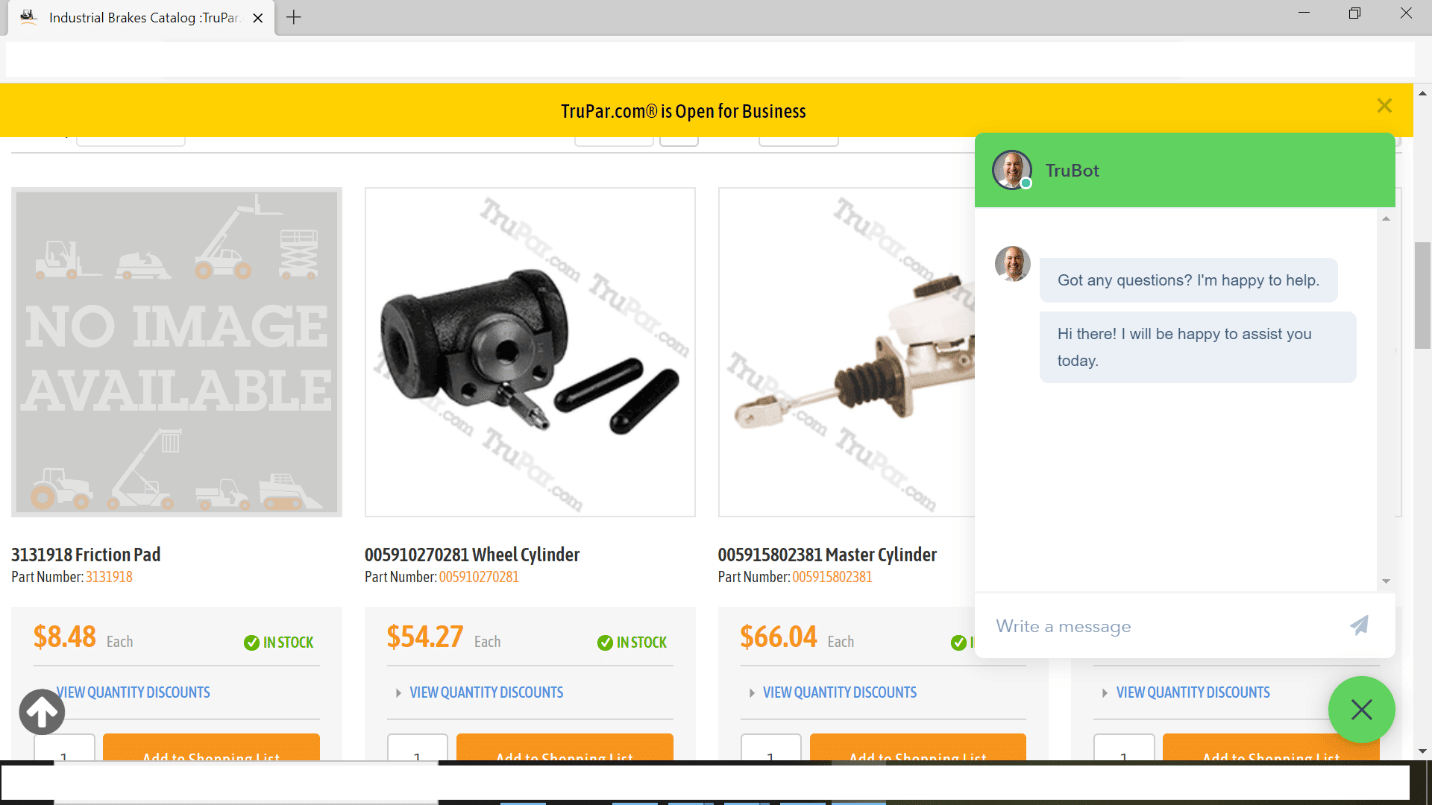Close the TruBot chat with green X button
The width and height of the screenshot is (1432, 805).
point(1361,710)
